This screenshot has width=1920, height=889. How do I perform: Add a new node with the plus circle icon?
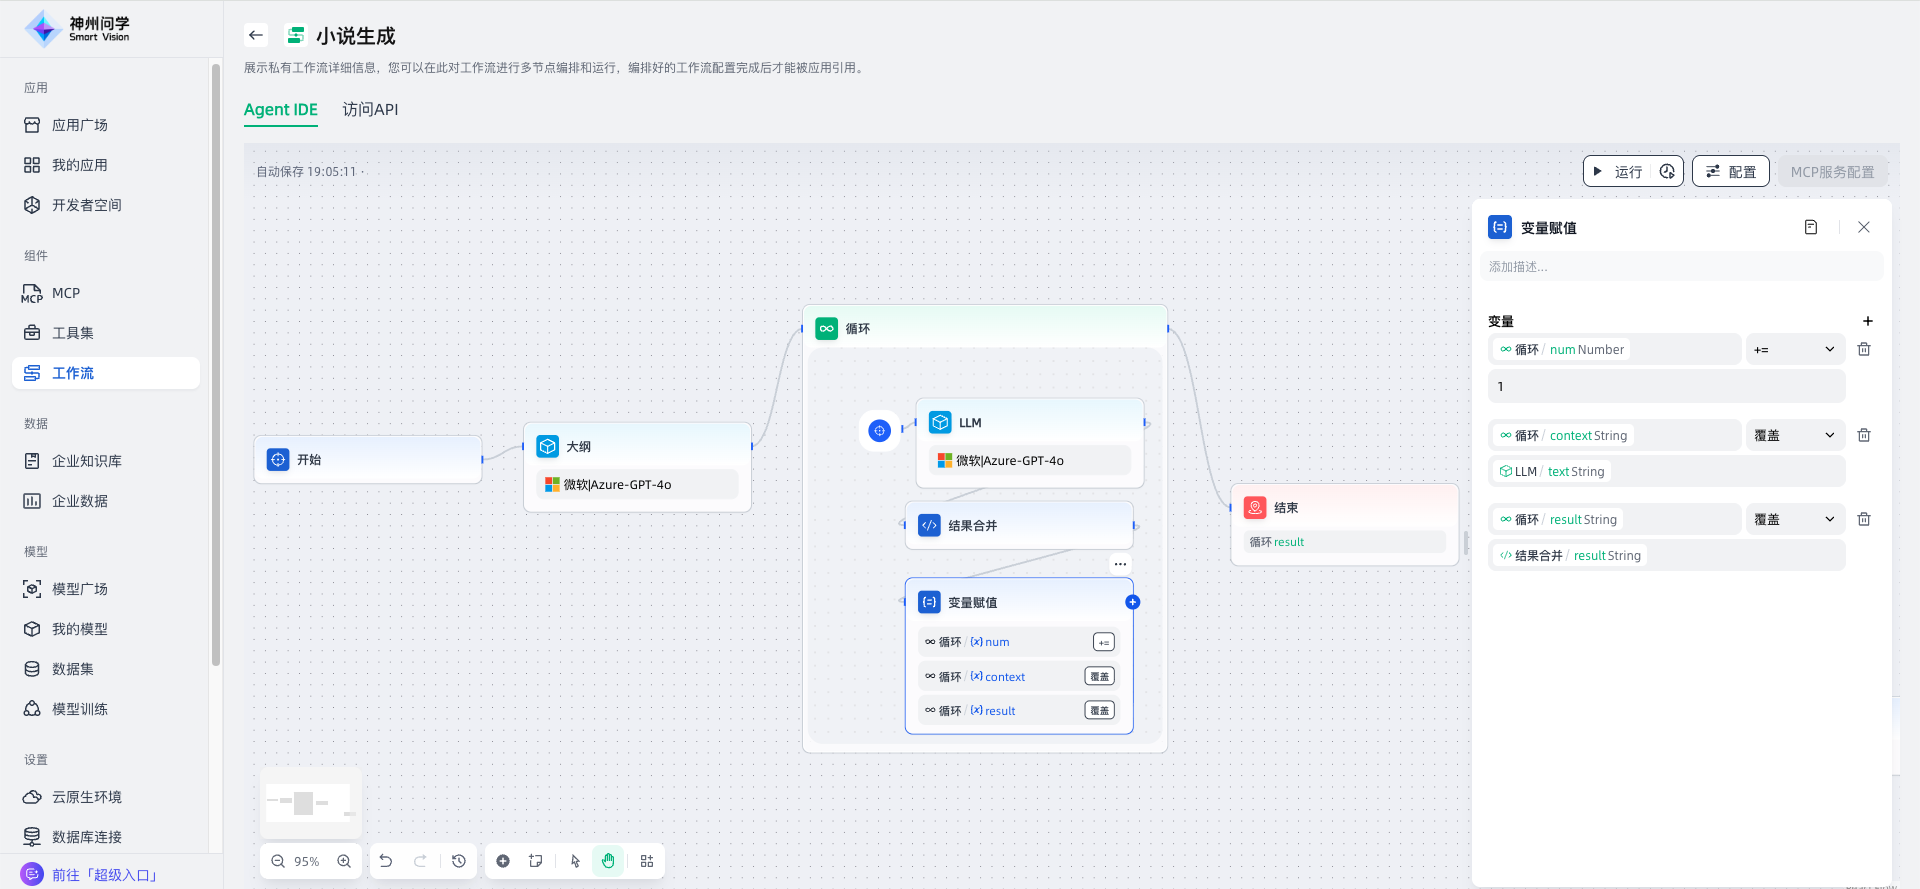point(503,861)
